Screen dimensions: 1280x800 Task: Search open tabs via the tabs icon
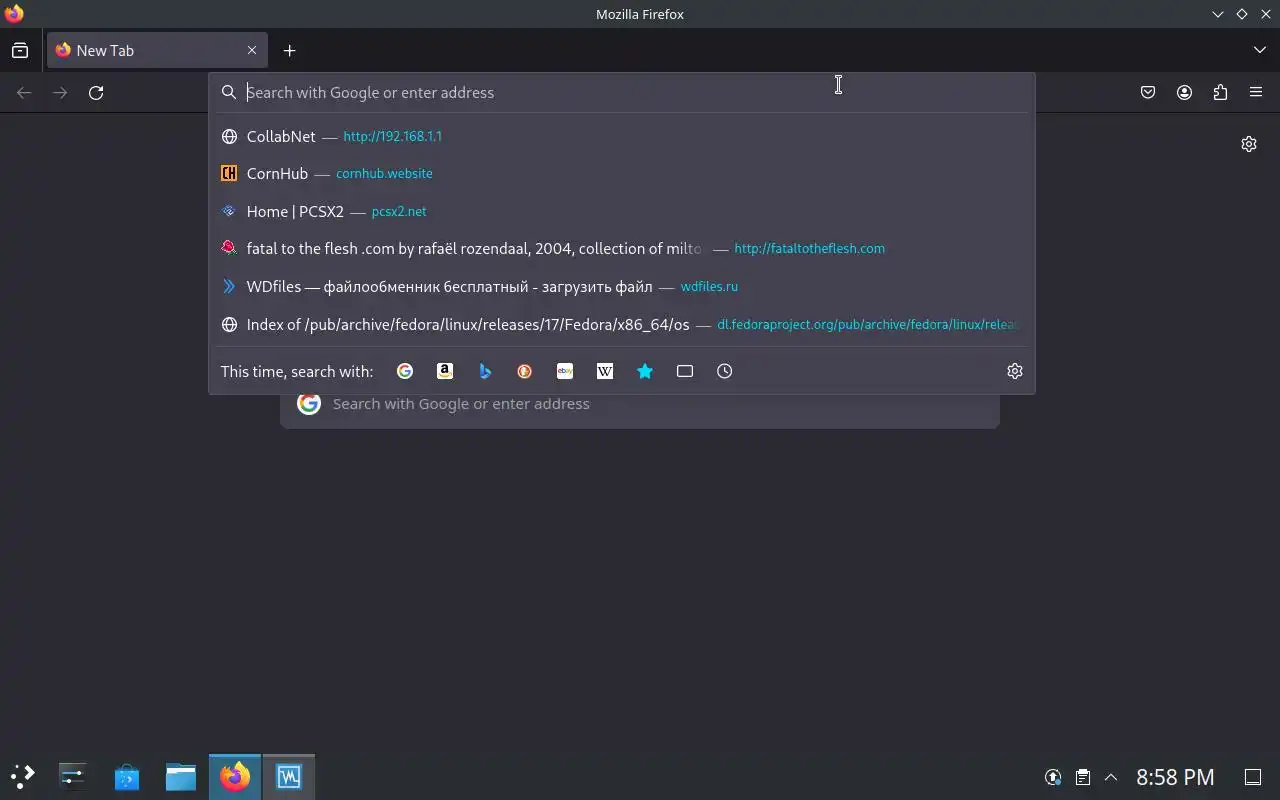[685, 371]
